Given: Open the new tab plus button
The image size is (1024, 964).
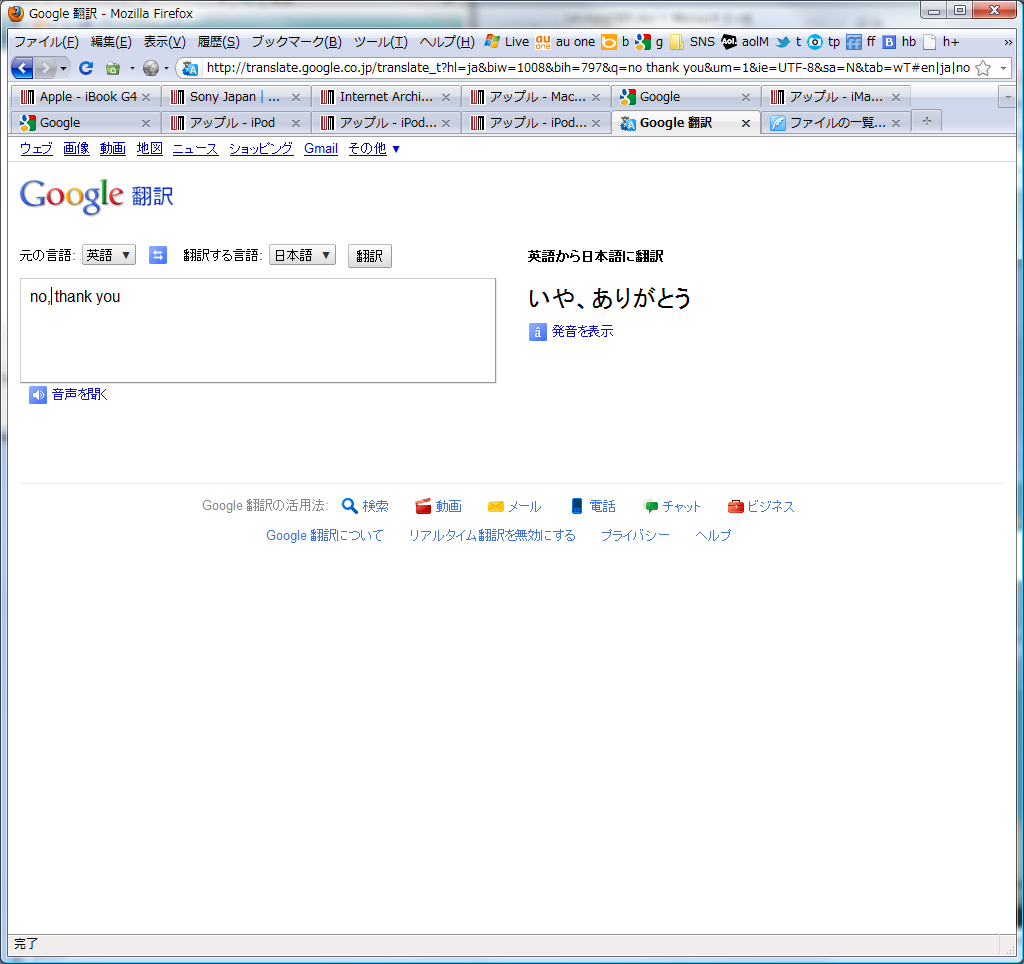Looking at the screenshot, I should (927, 121).
